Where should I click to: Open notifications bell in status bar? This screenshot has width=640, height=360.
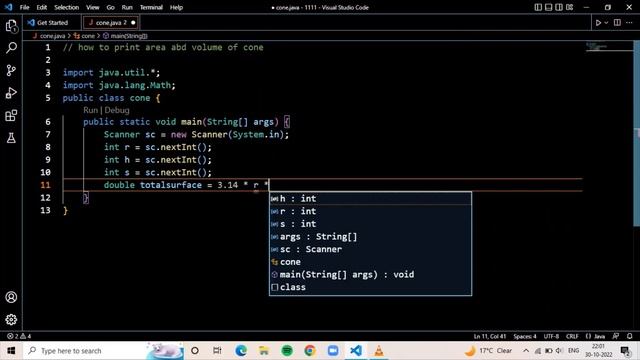pos(629,336)
